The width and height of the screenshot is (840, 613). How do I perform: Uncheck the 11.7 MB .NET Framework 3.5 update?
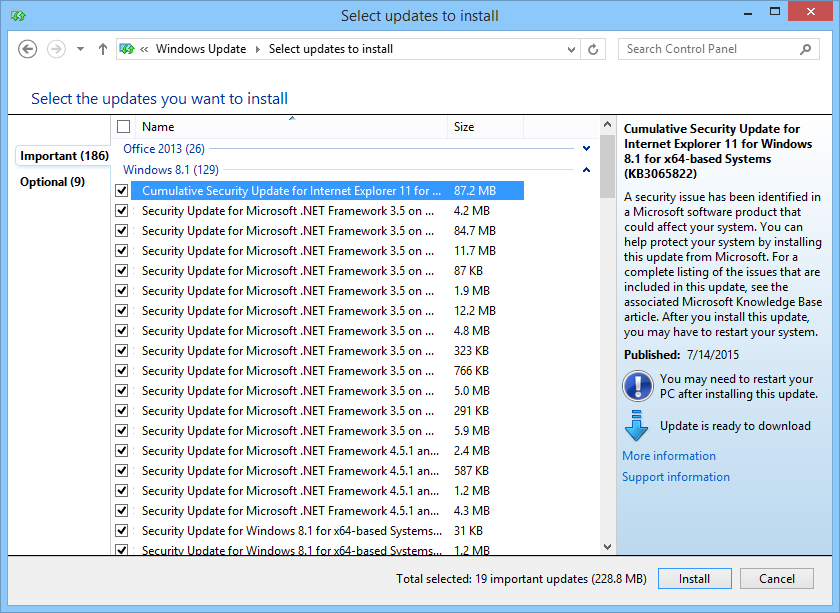[x=122, y=250]
